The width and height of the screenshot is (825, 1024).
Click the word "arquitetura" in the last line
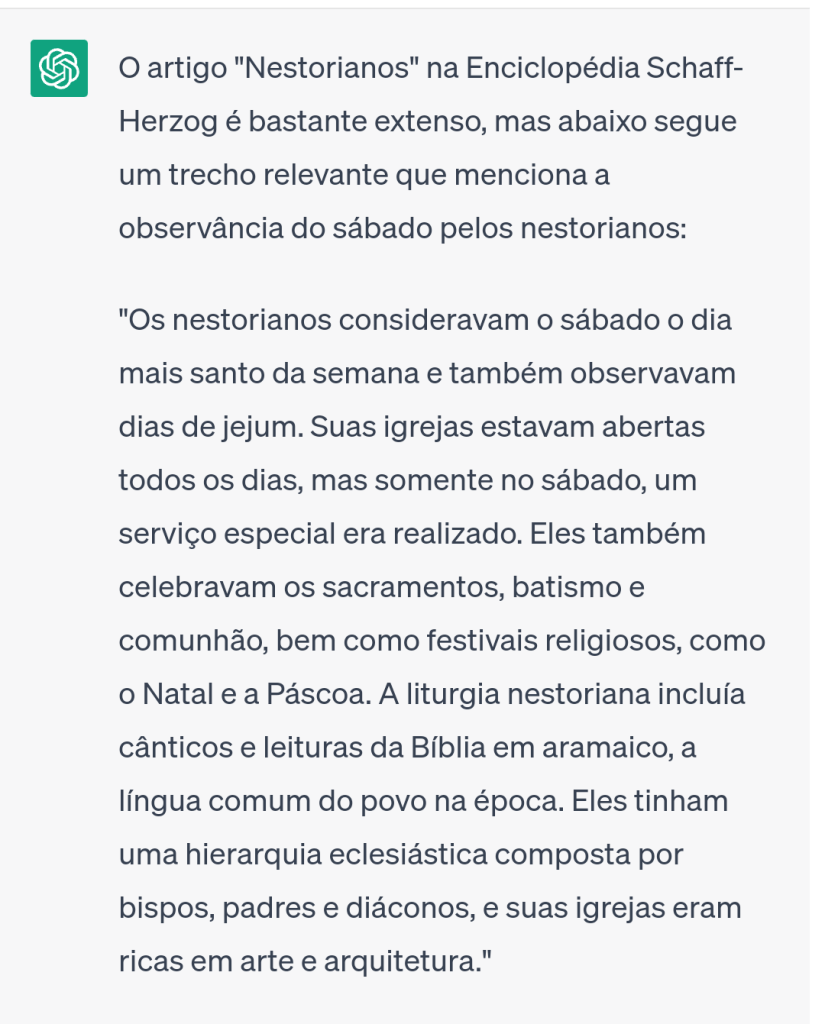(407, 961)
